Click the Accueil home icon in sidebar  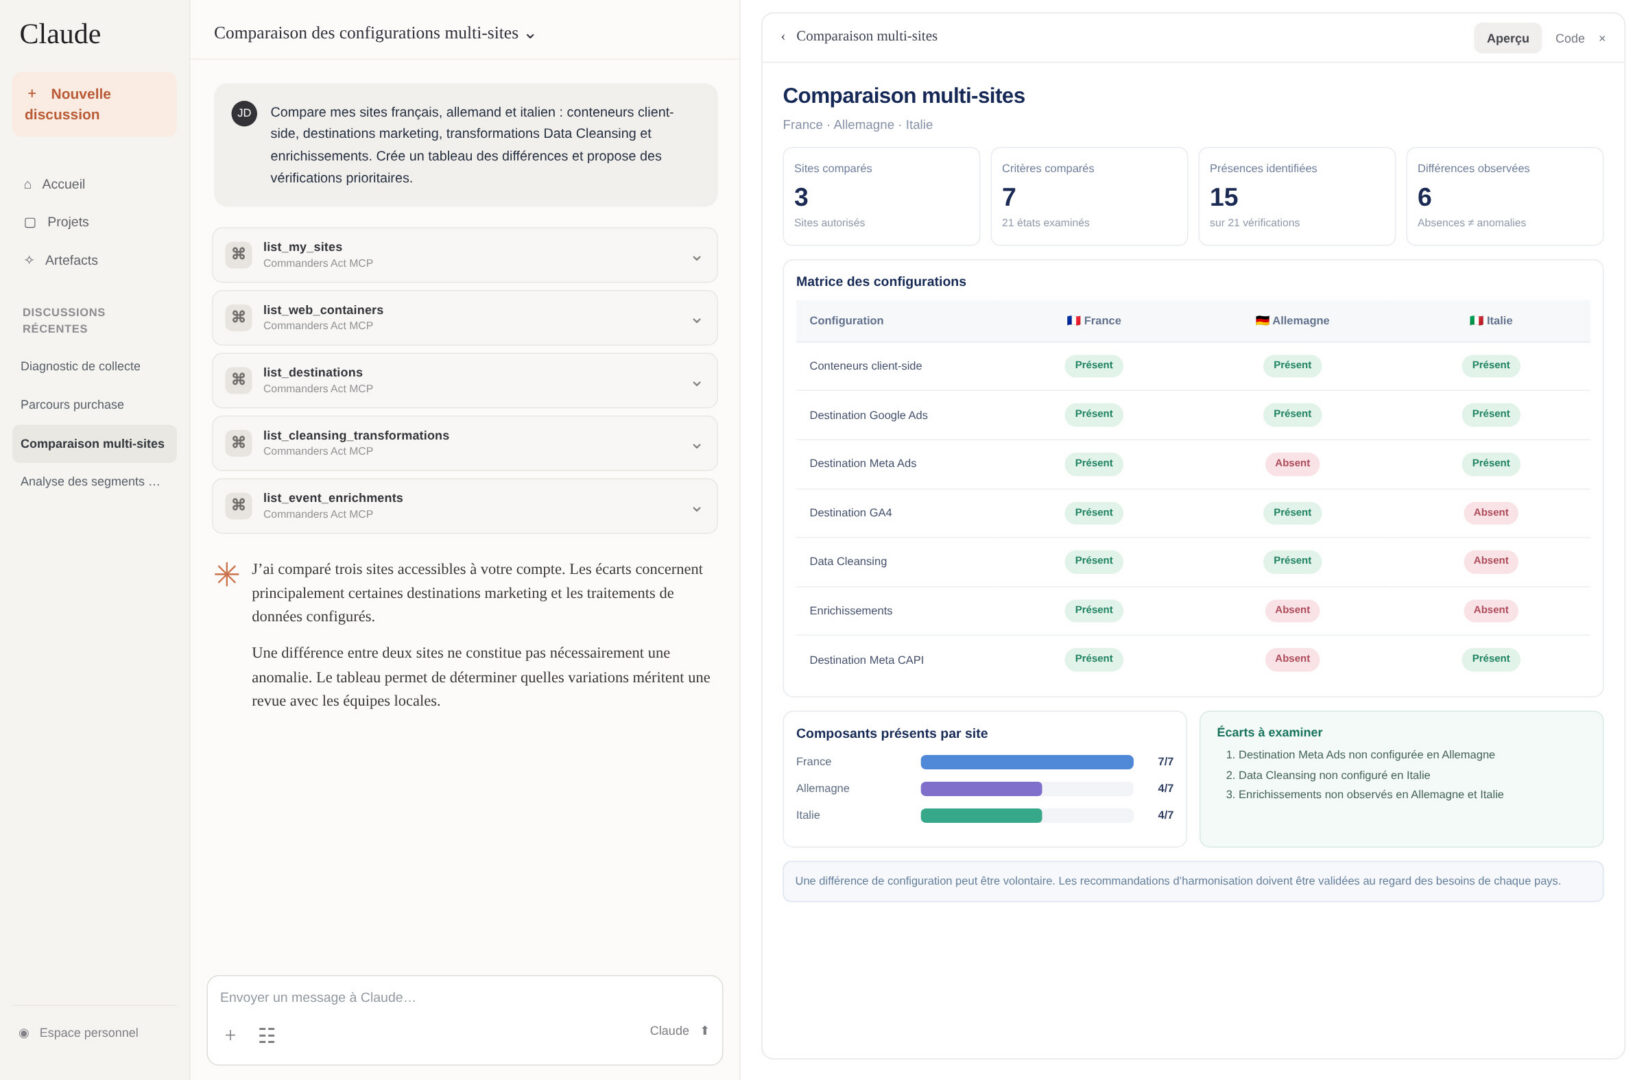click(28, 185)
